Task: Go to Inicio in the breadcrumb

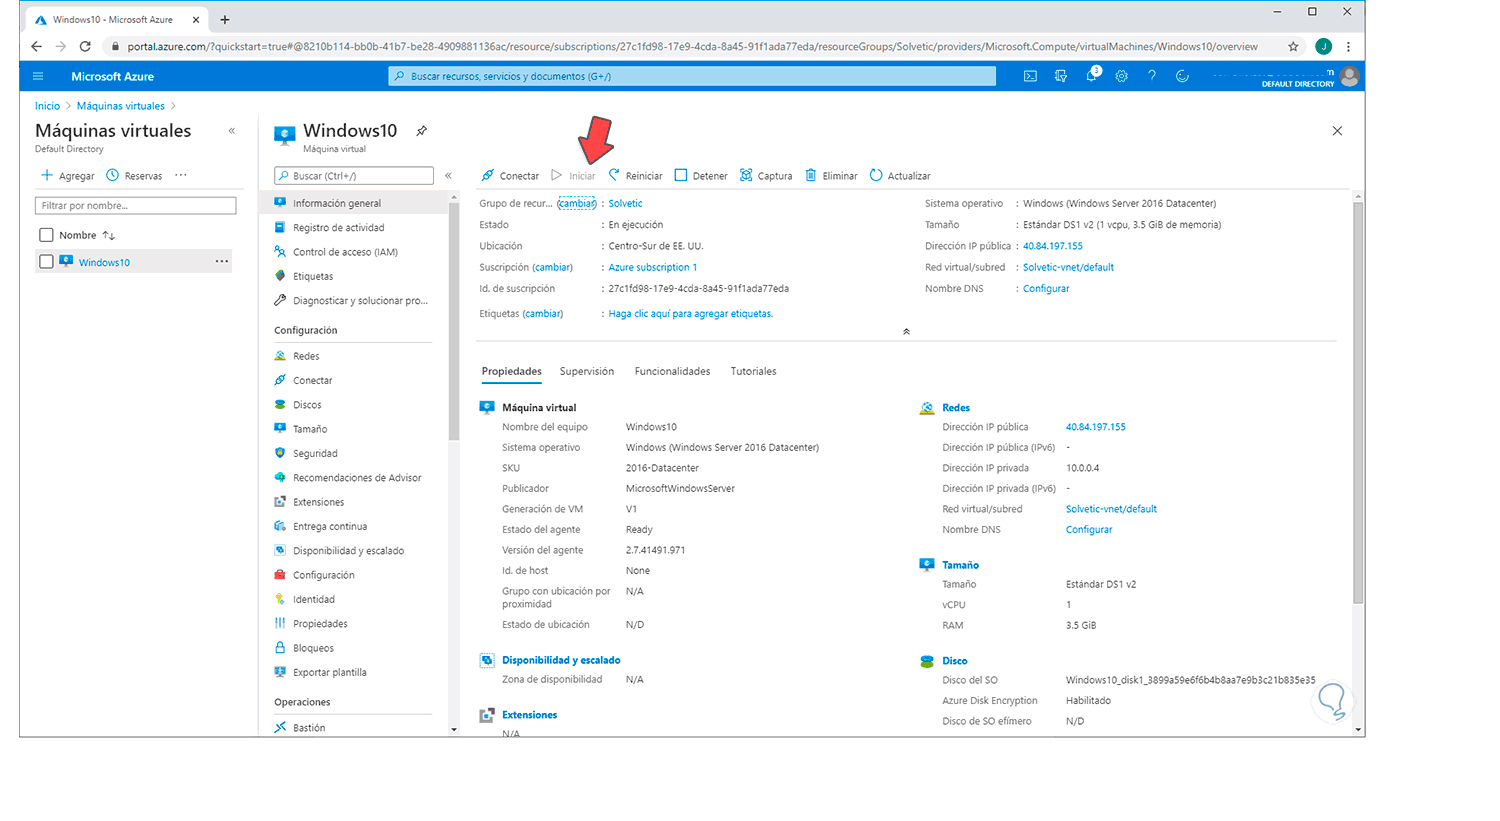Action: click(x=47, y=106)
